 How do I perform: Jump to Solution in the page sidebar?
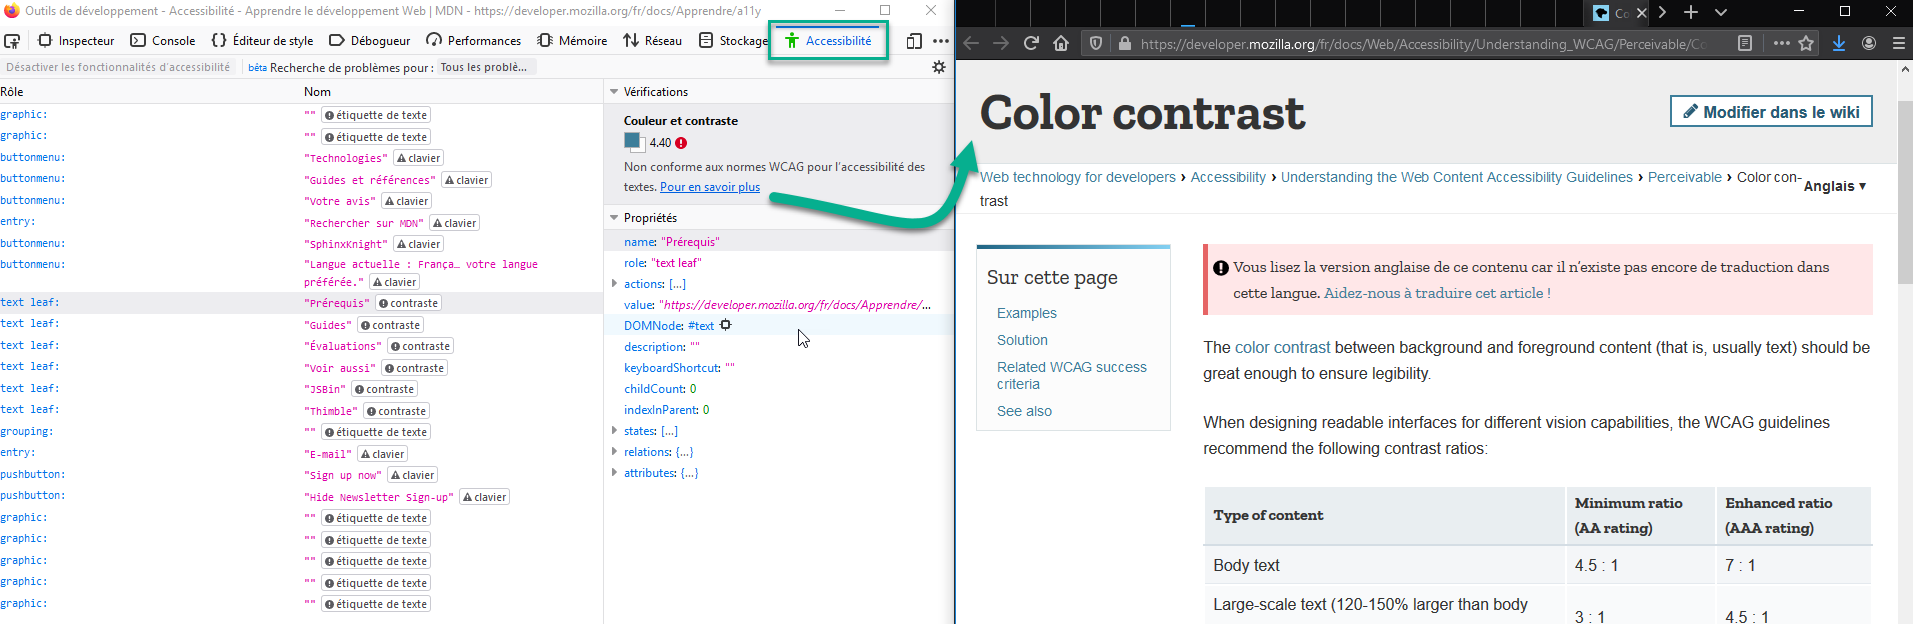(x=1022, y=340)
